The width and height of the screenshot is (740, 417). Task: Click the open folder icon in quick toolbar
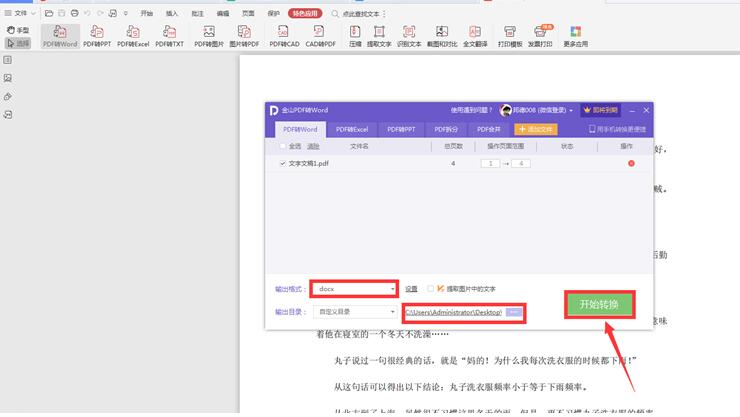[x=49, y=13]
